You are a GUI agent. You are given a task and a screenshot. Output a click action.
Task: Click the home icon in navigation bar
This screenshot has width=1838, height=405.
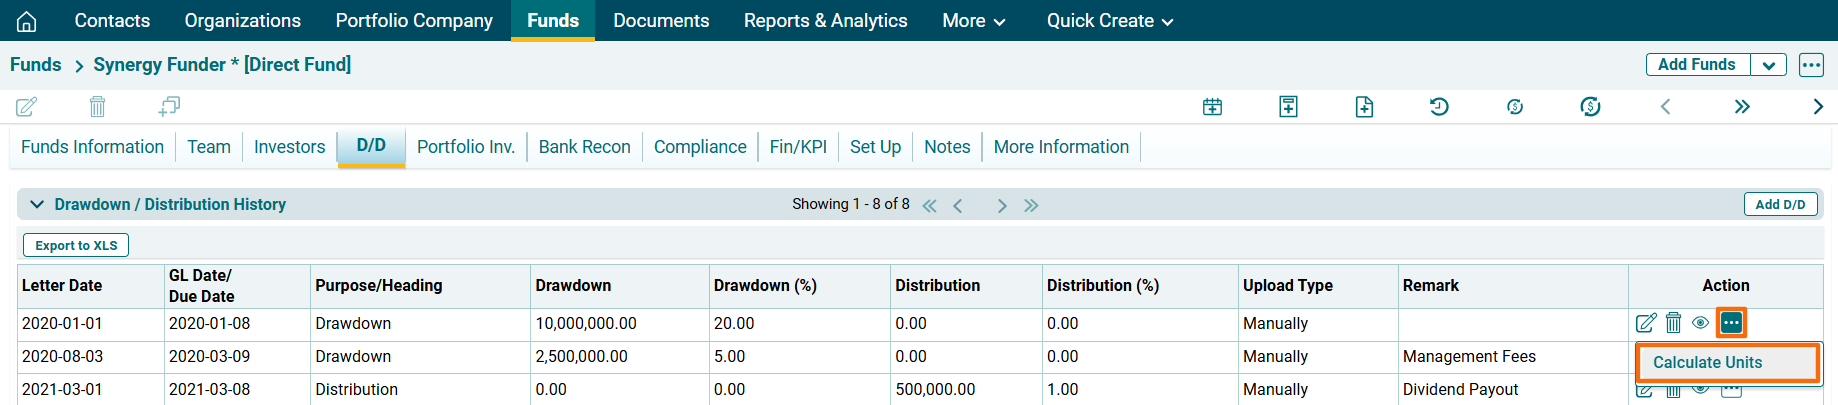pyautogui.click(x=27, y=21)
